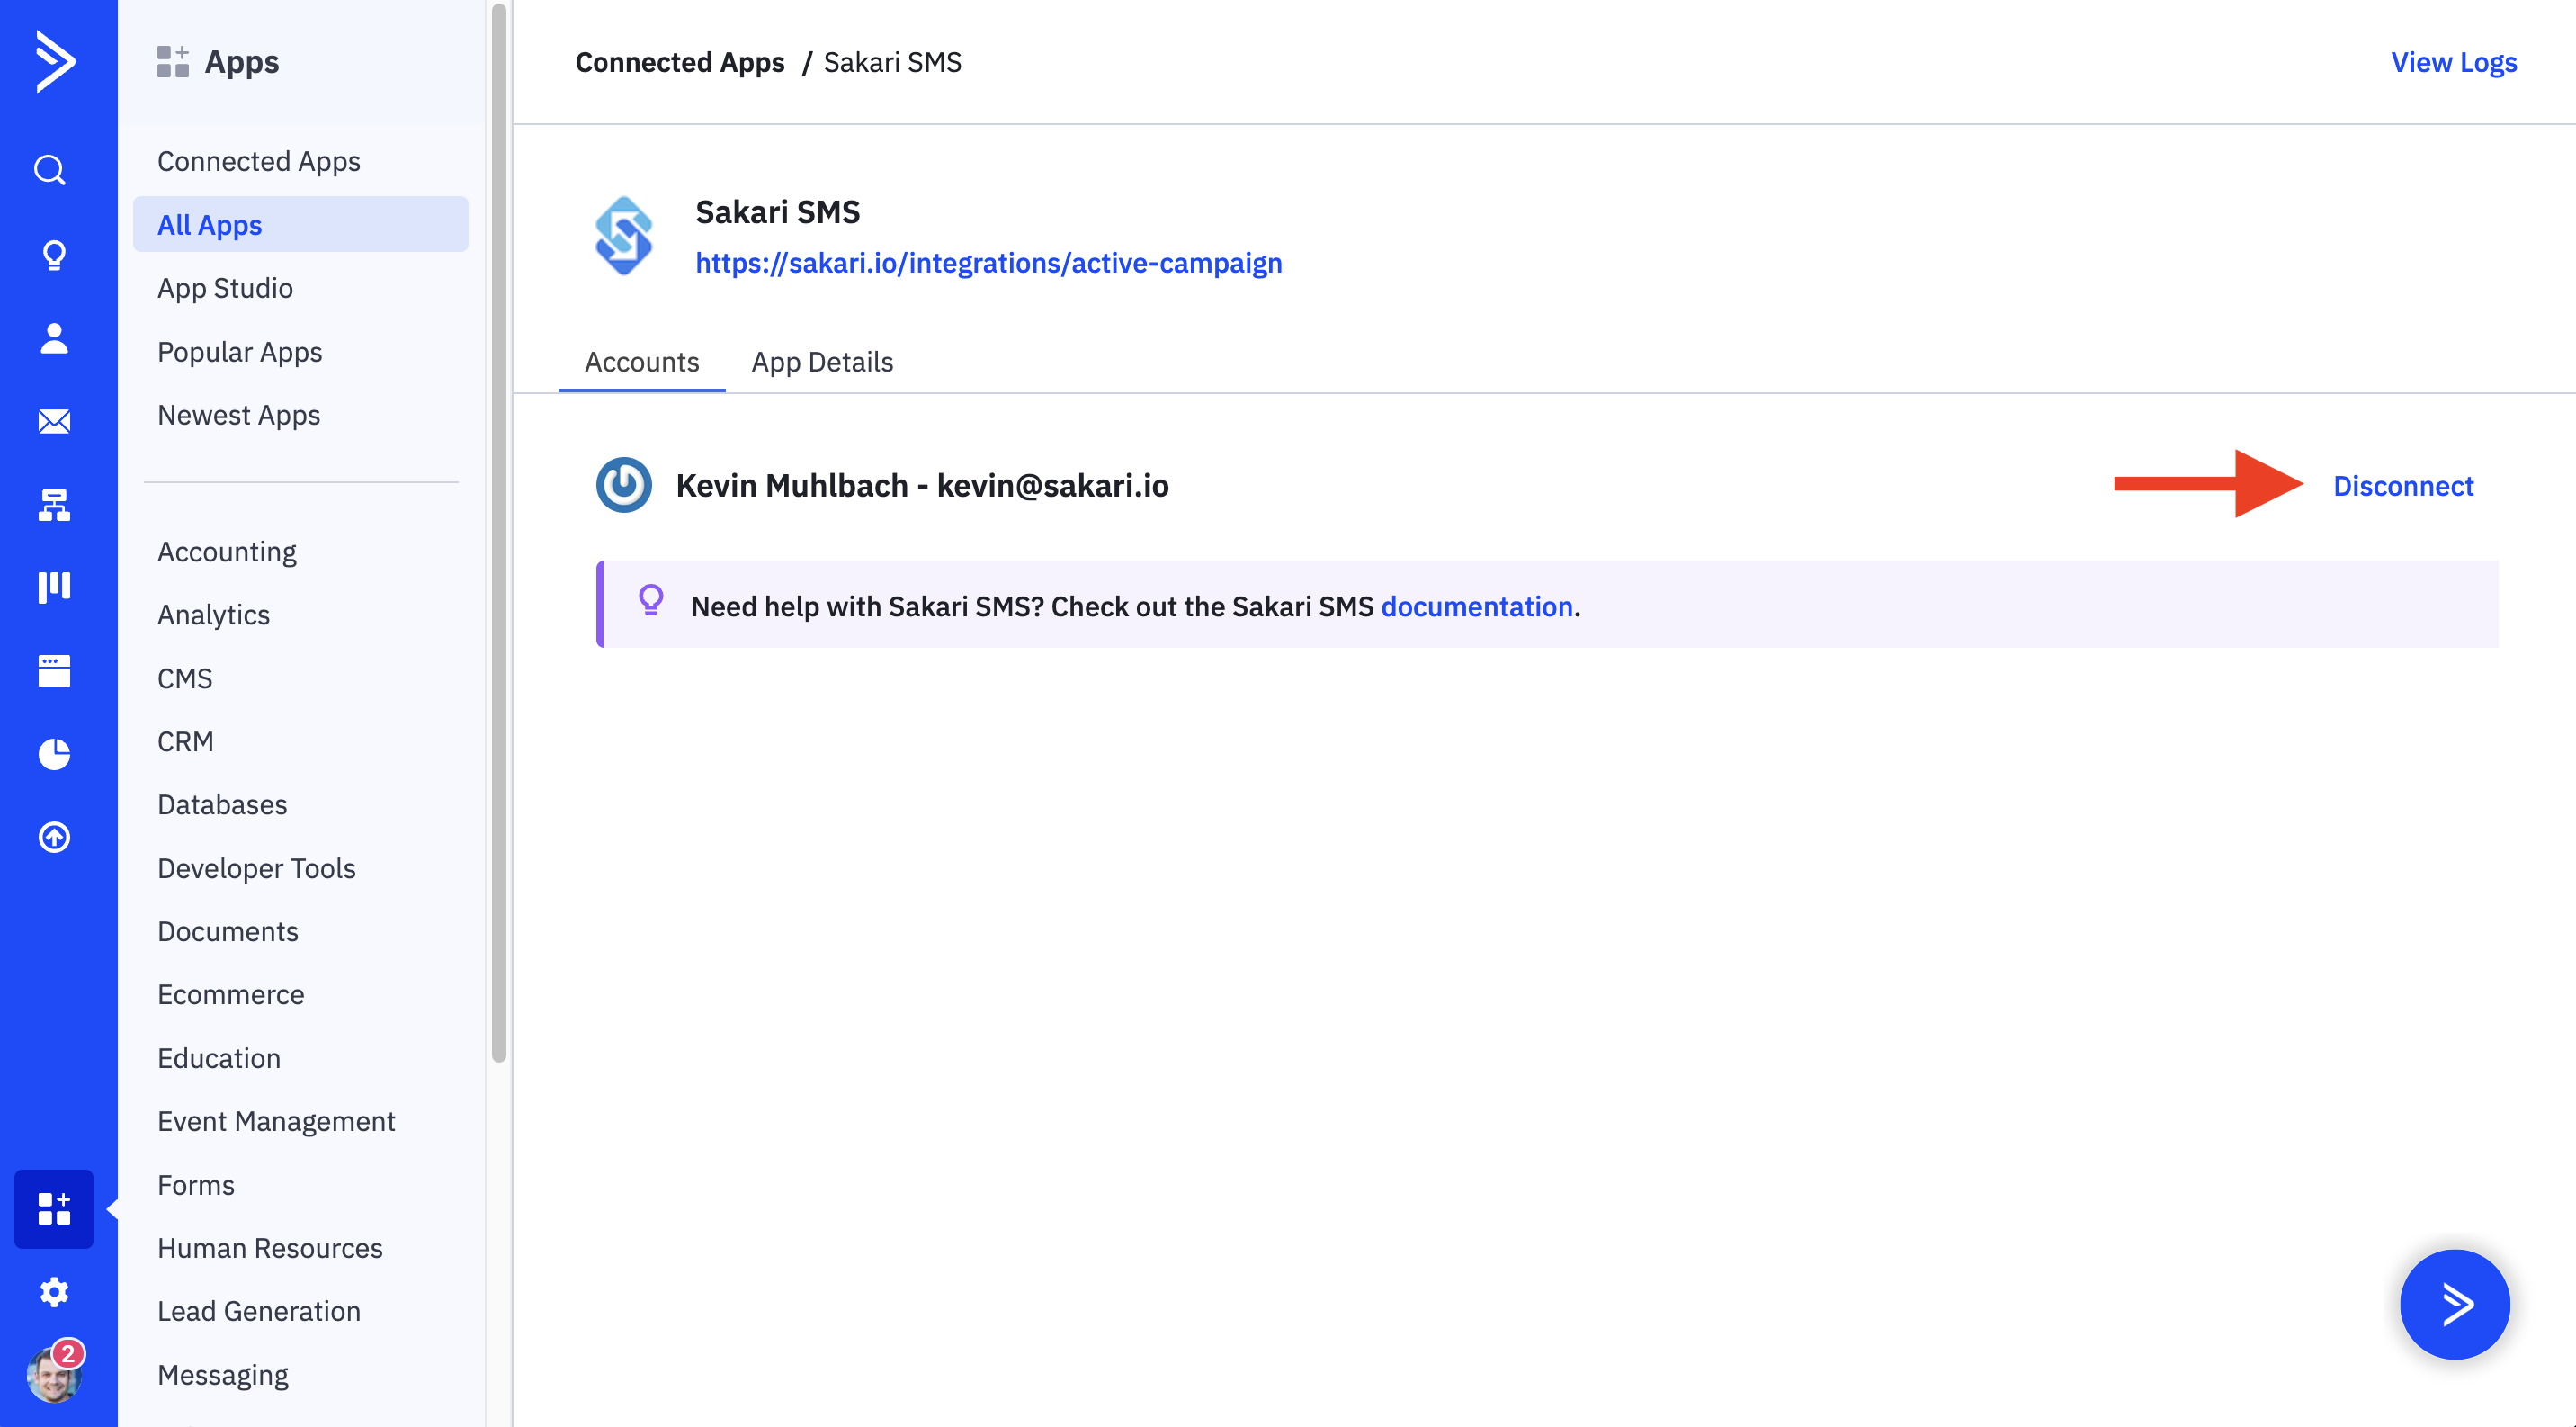
Task: Go back to Connected Apps breadcrumb
Action: 680,62
